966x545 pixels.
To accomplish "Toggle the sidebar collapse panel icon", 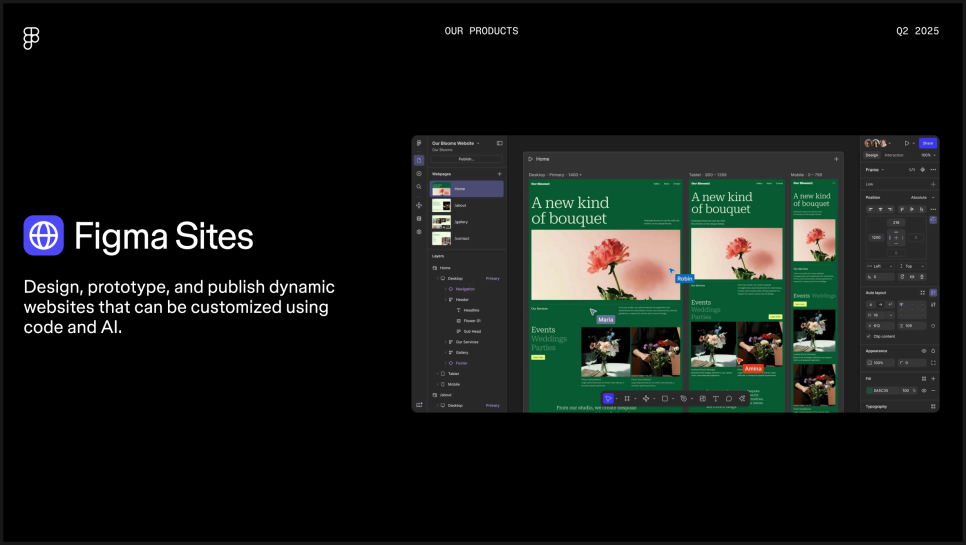I will [500, 143].
